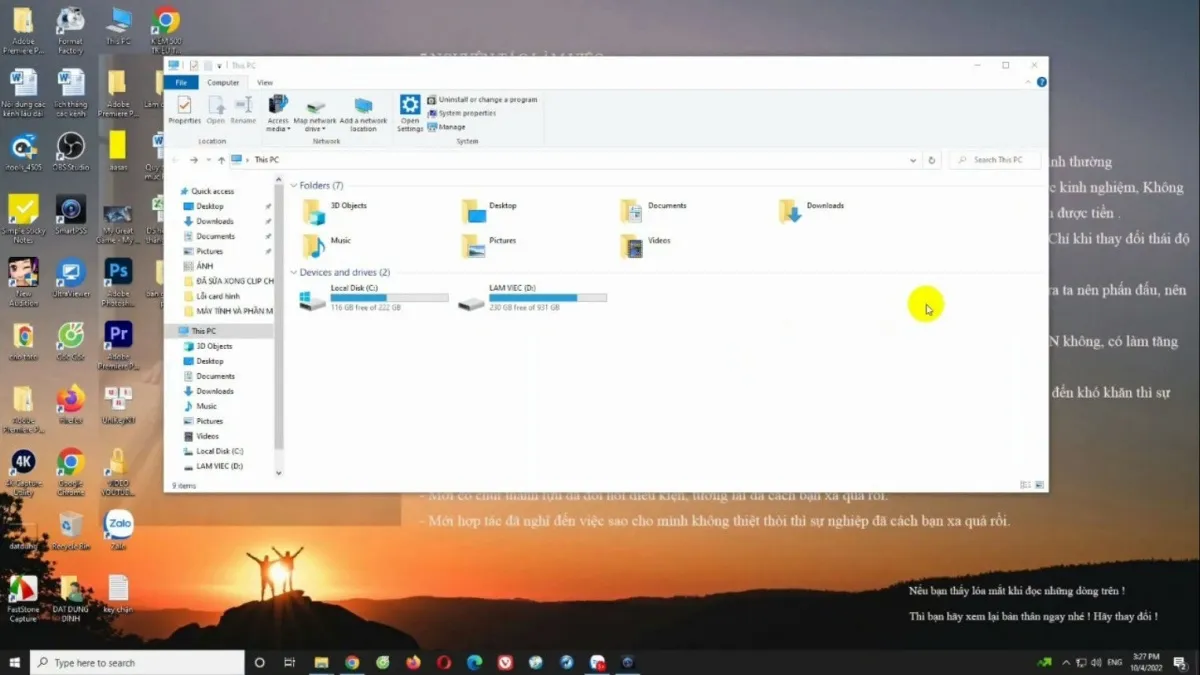Open the address bar history dropdown

(x=913, y=160)
